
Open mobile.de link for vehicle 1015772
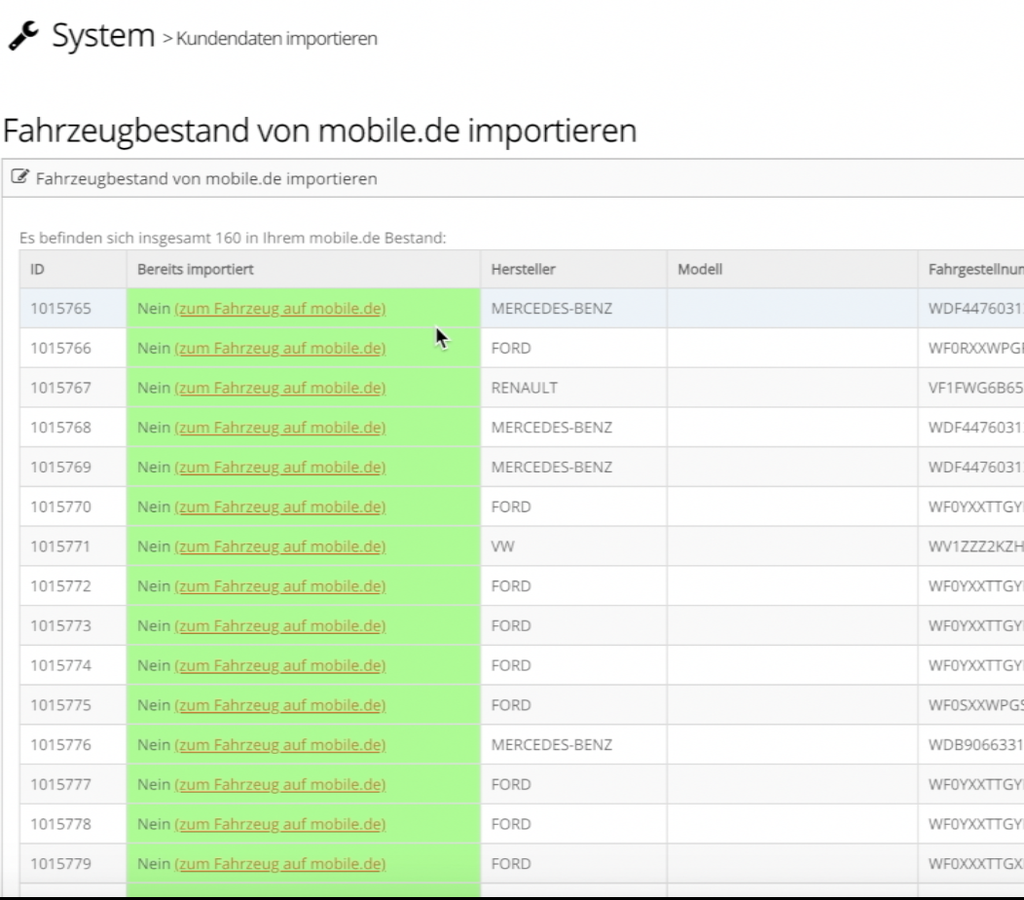(280, 586)
